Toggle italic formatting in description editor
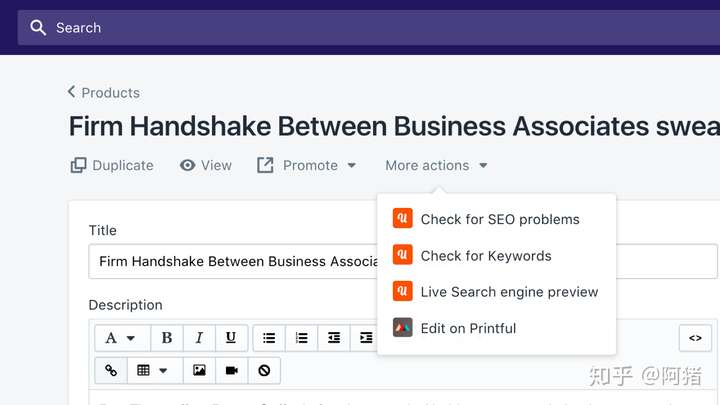The image size is (720, 405). (x=199, y=338)
